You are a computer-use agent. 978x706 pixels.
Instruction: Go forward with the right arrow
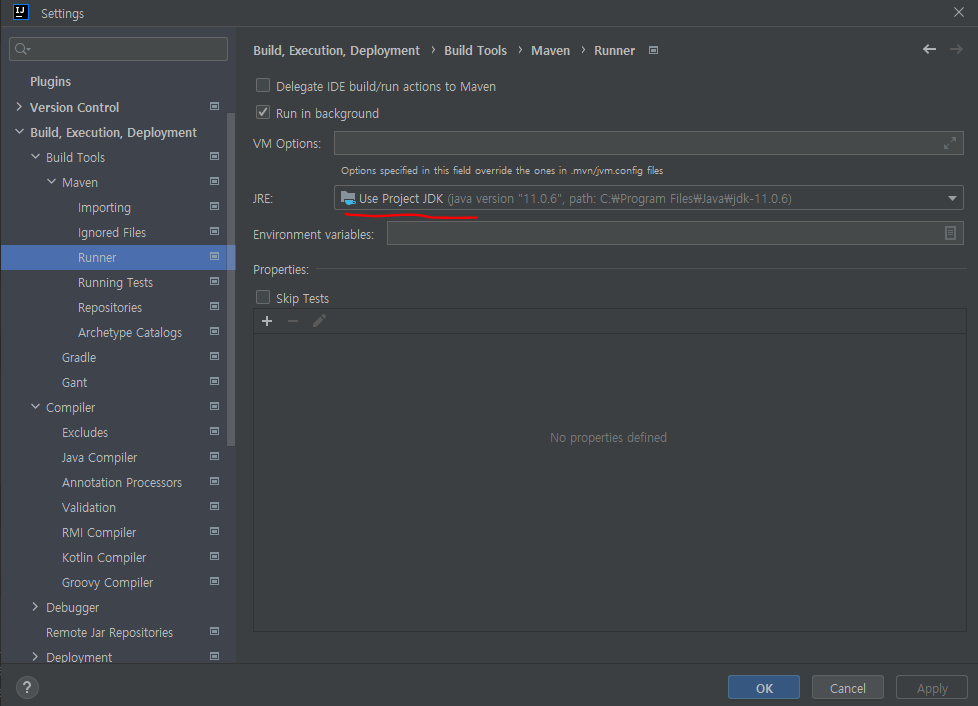[x=956, y=49]
